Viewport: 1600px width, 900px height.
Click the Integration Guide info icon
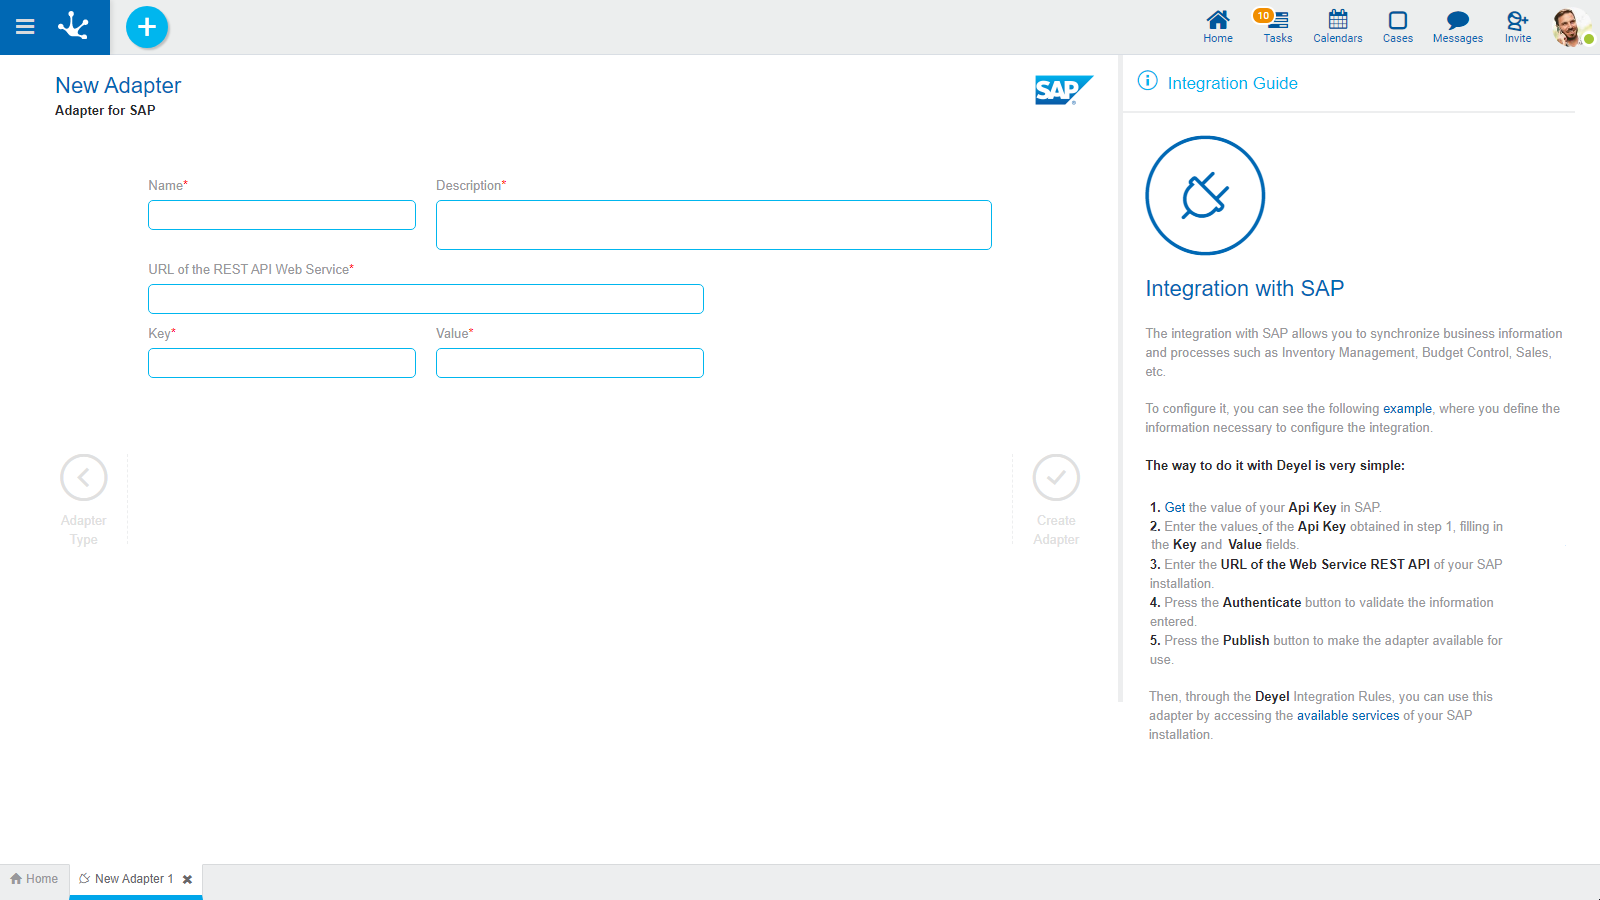(1147, 82)
